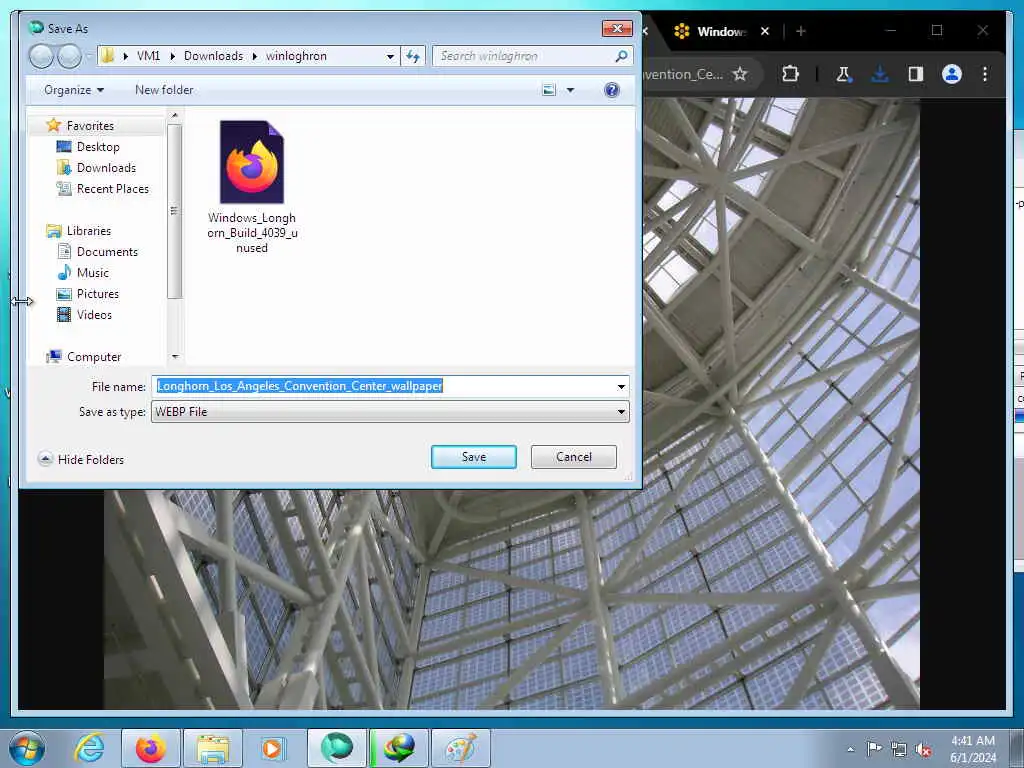The height and width of the screenshot is (768, 1024).
Task: Open the green globe downloader taskbar icon
Action: 398,748
